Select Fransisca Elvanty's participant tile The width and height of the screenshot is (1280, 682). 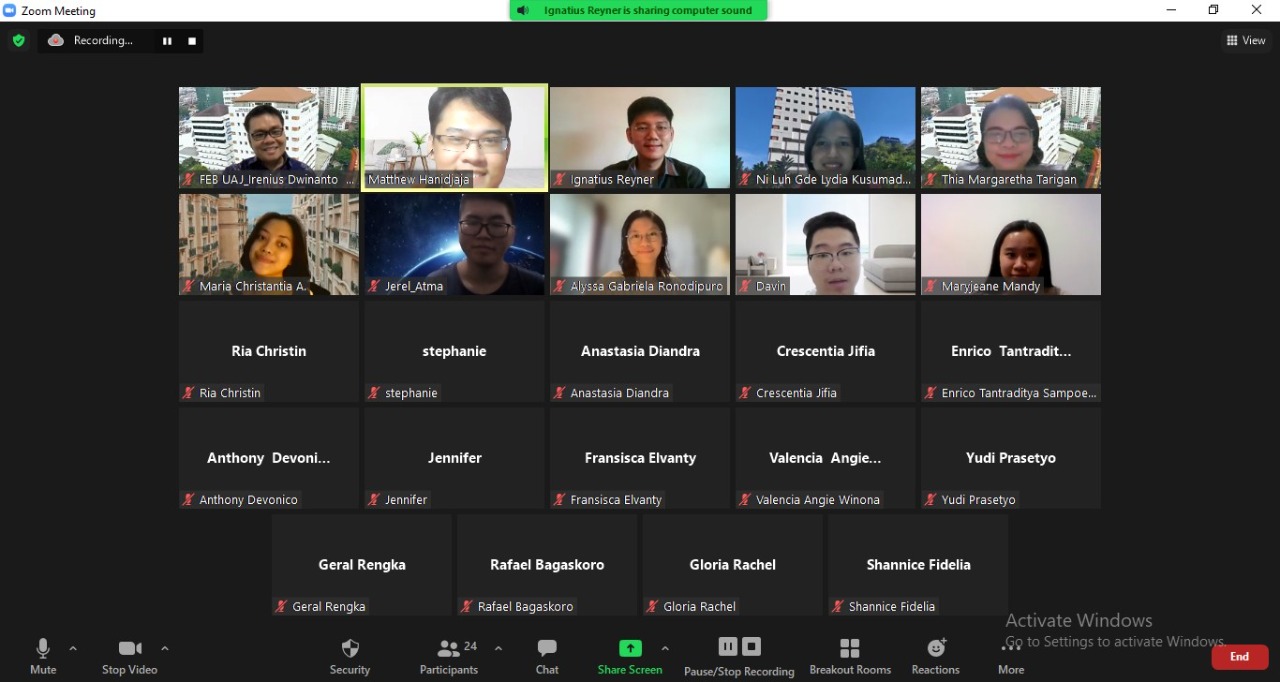(640, 459)
